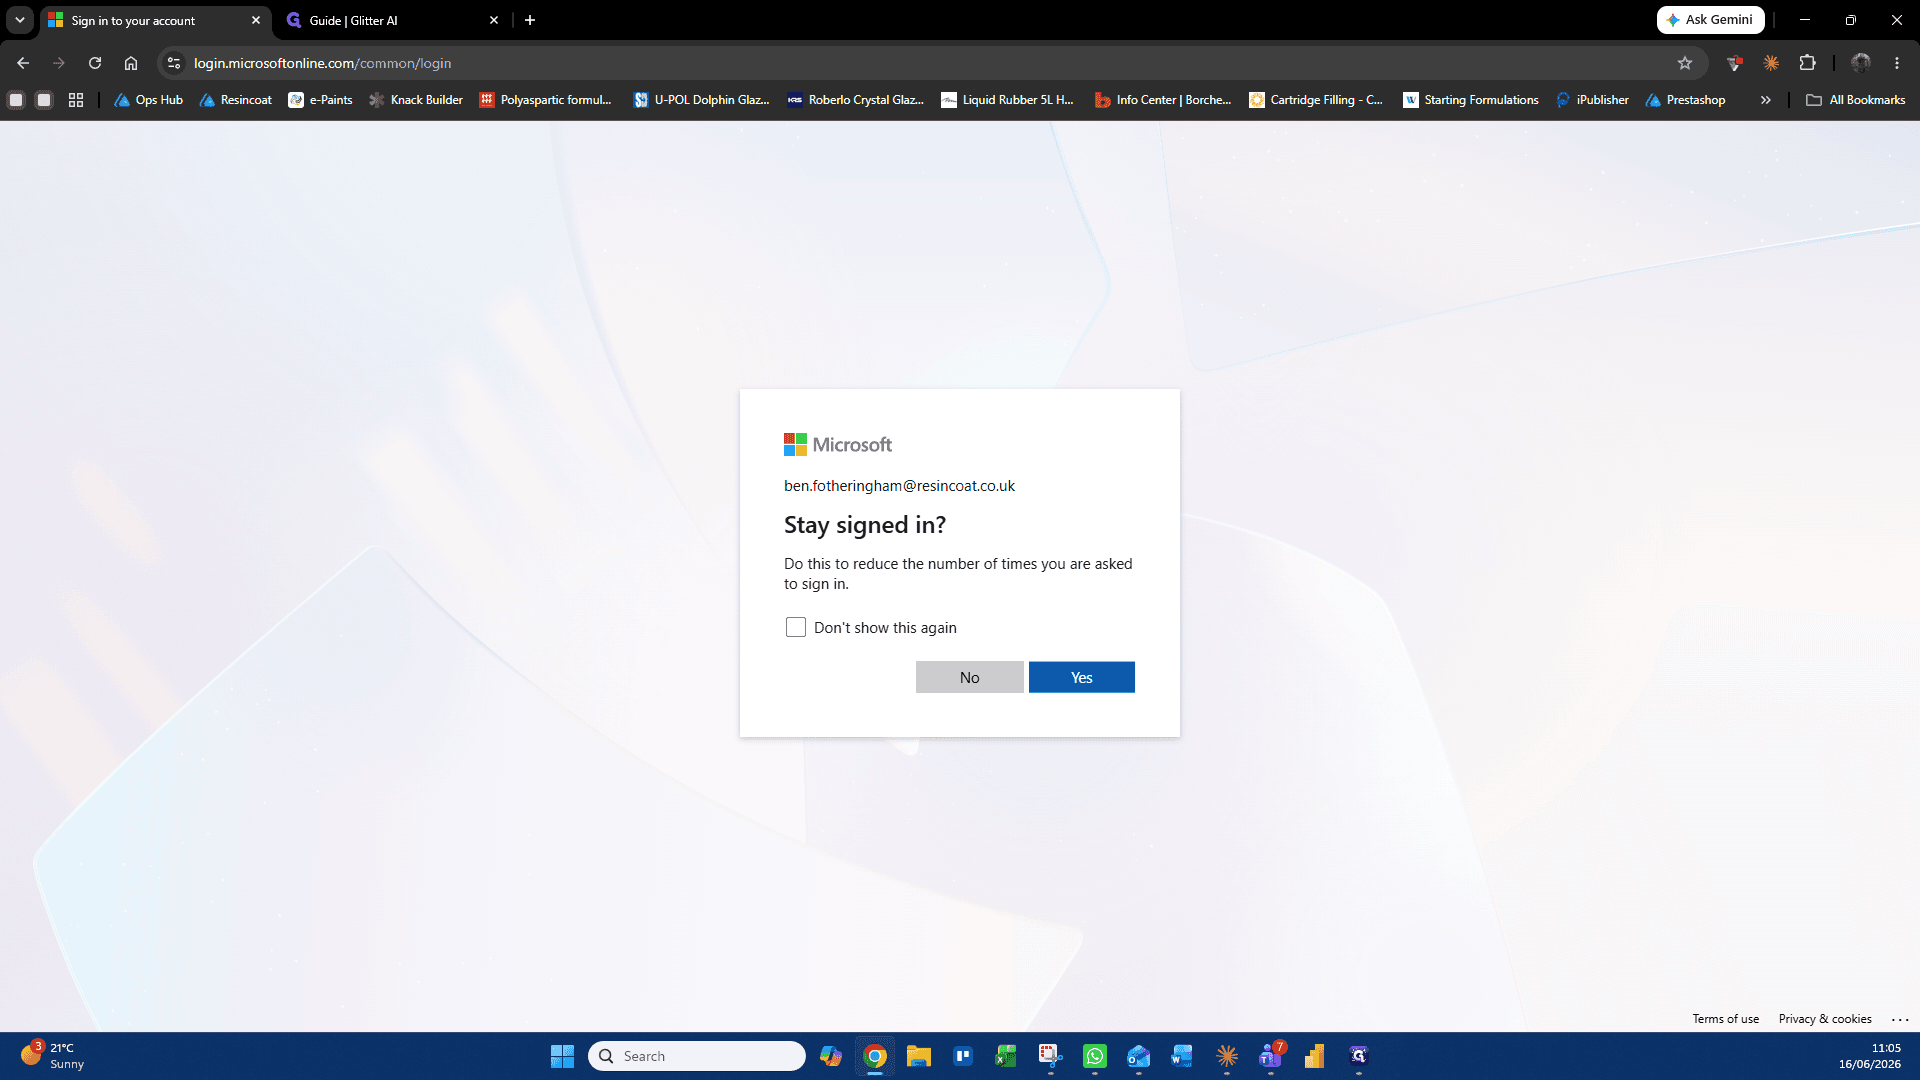
Task: Open Snipping Tool from the taskbar
Action: (1050, 1056)
